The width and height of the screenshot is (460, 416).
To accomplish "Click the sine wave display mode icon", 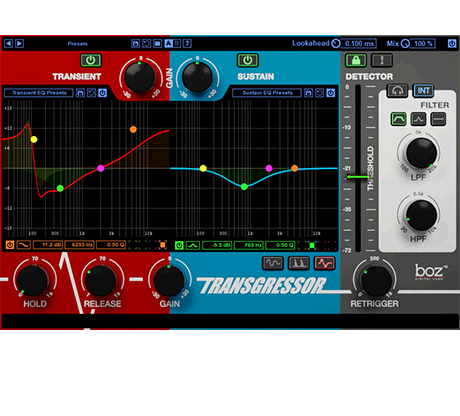I will point(273,263).
